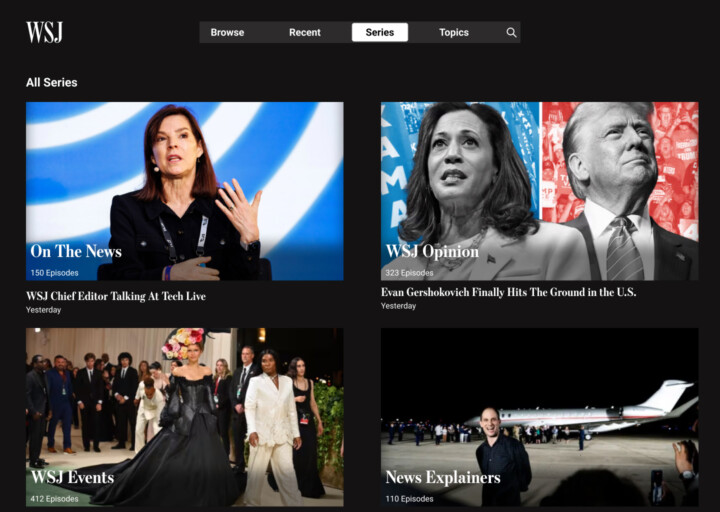Click the 'News Explainers' title text
Image resolution: width=720 pixels, height=512 pixels.
point(443,478)
